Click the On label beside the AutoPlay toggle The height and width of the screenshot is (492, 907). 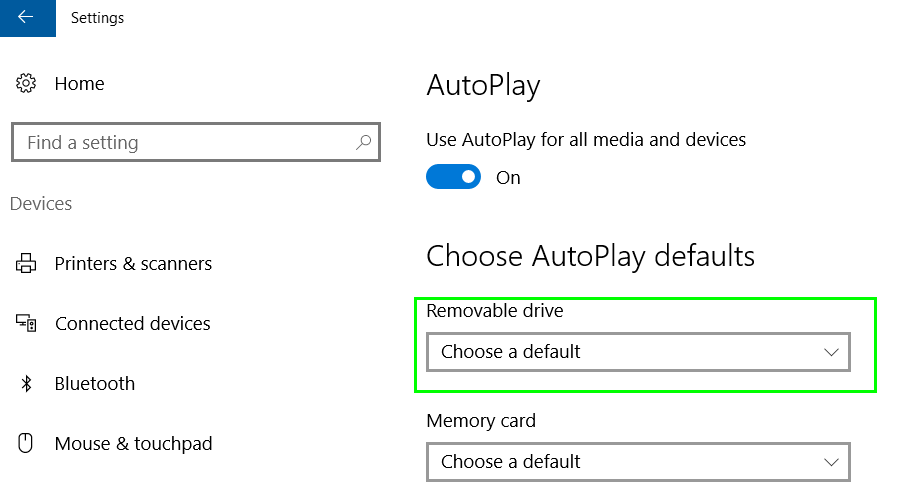tap(508, 177)
